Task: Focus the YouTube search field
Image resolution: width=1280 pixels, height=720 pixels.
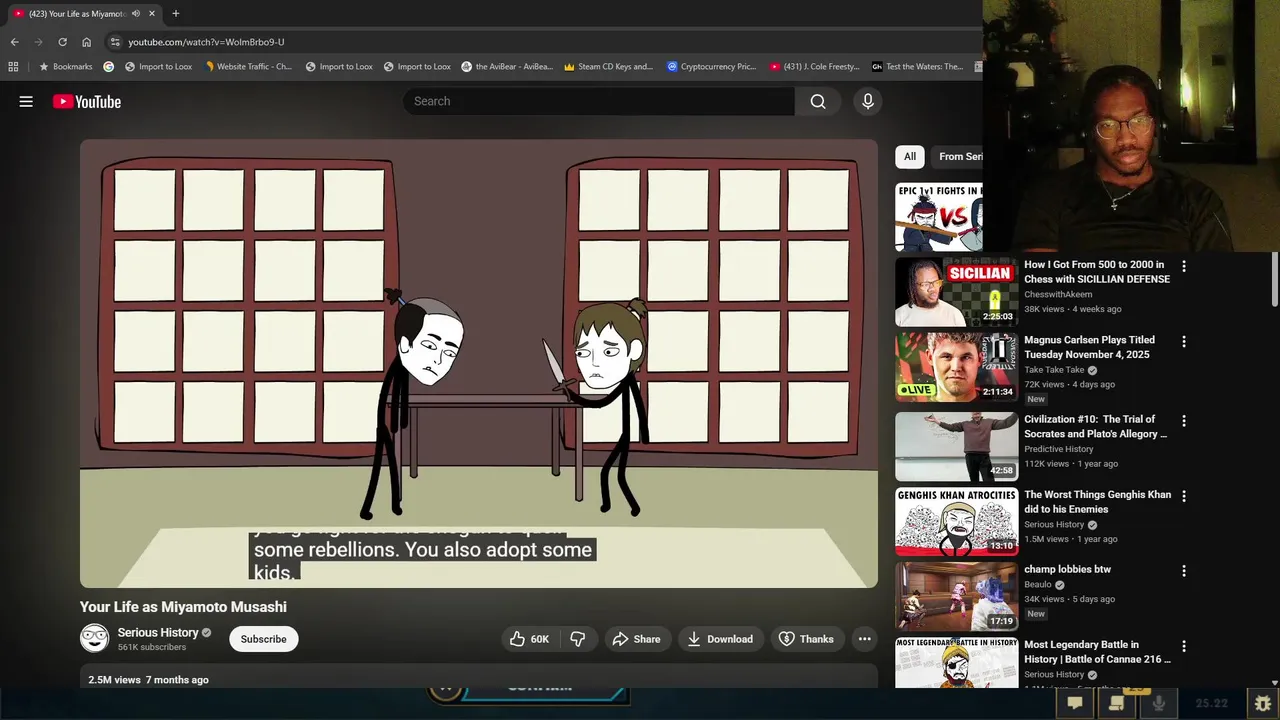Action: (x=599, y=101)
